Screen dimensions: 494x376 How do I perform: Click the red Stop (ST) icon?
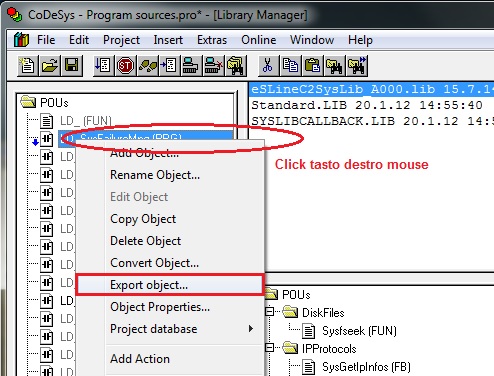coord(125,65)
